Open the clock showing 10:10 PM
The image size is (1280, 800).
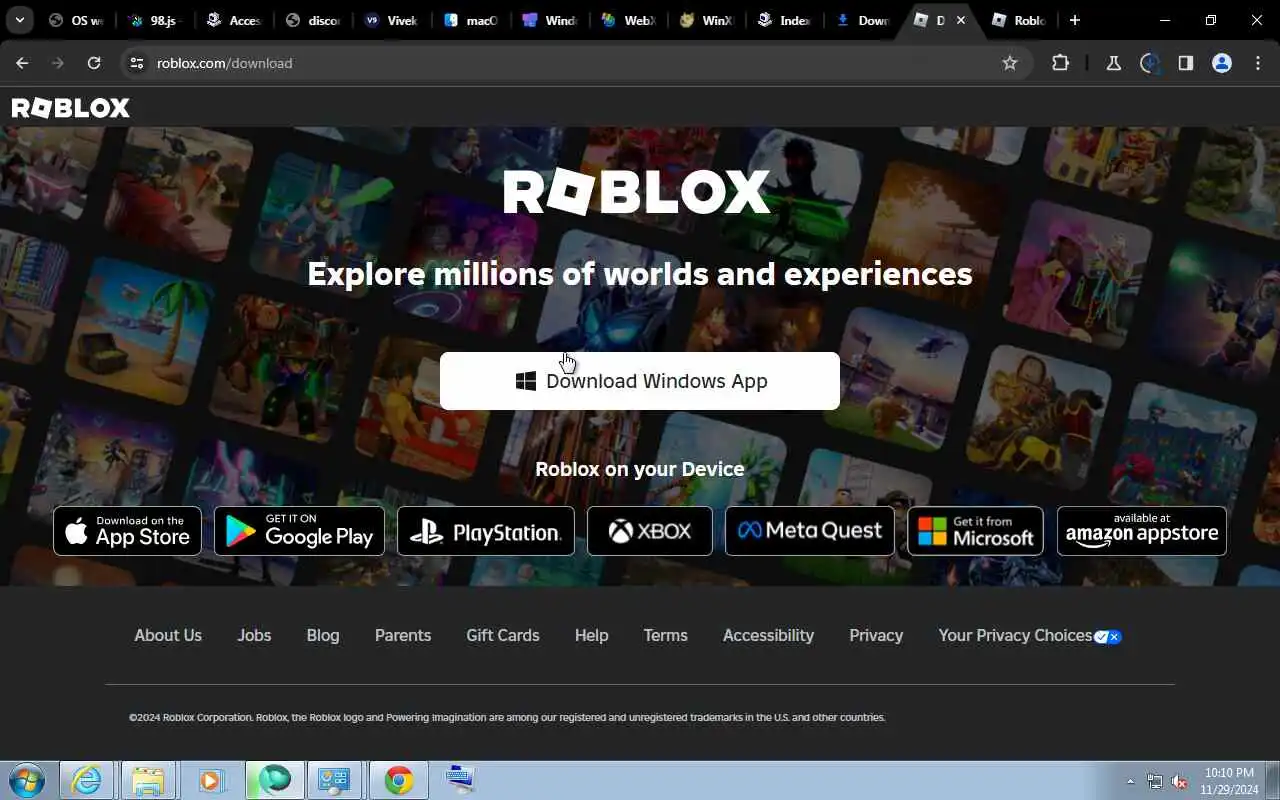pos(1230,781)
